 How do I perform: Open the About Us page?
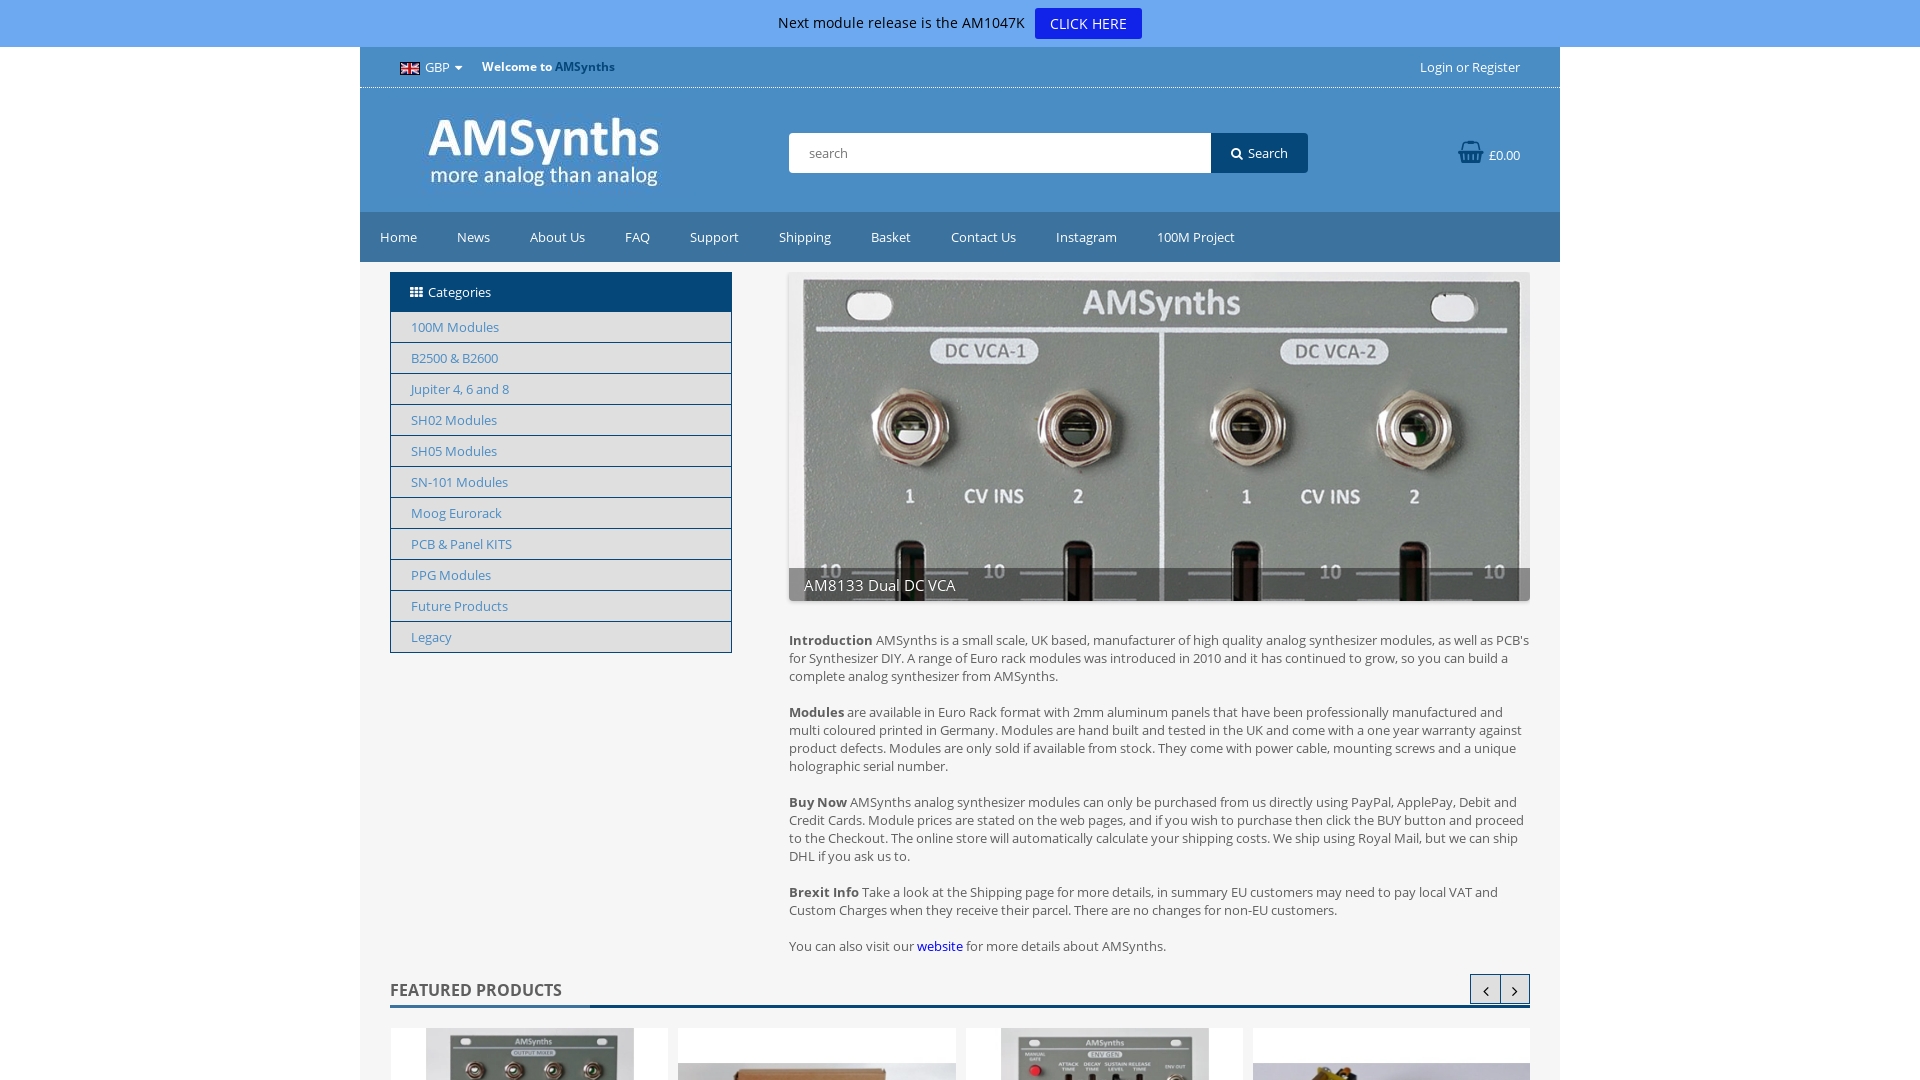click(557, 237)
